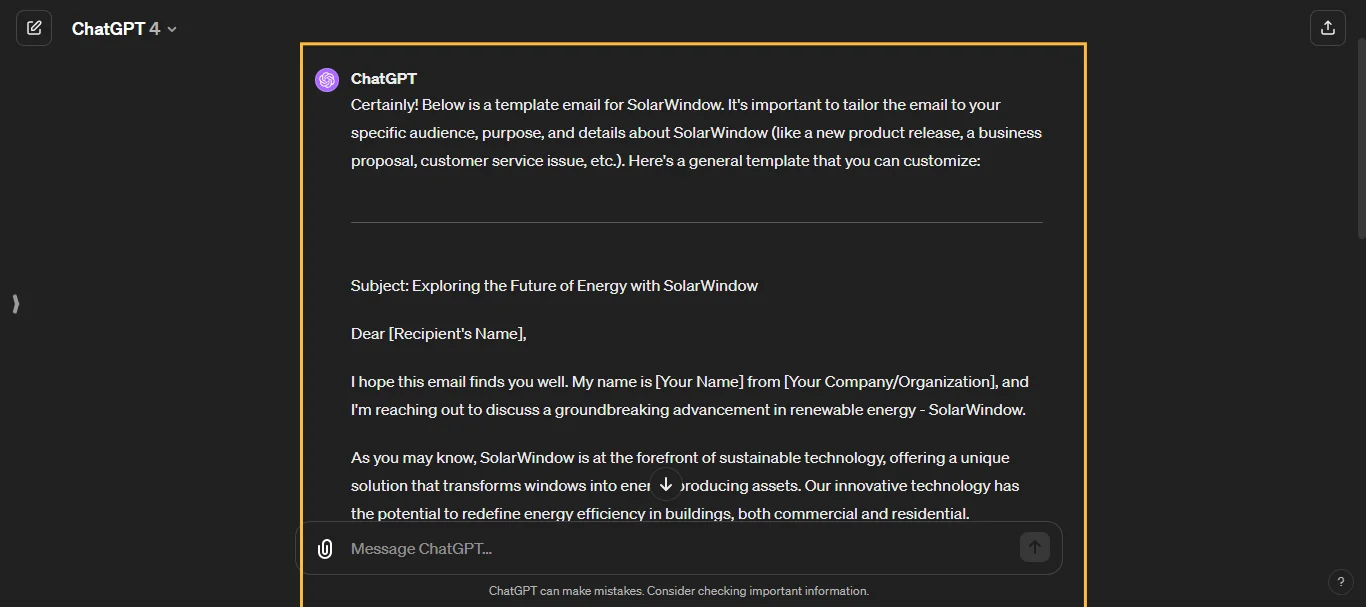The width and height of the screenshot is (1366, 607).
Task: Select the highlighted assistant response
Action: [x=693, y=300]
